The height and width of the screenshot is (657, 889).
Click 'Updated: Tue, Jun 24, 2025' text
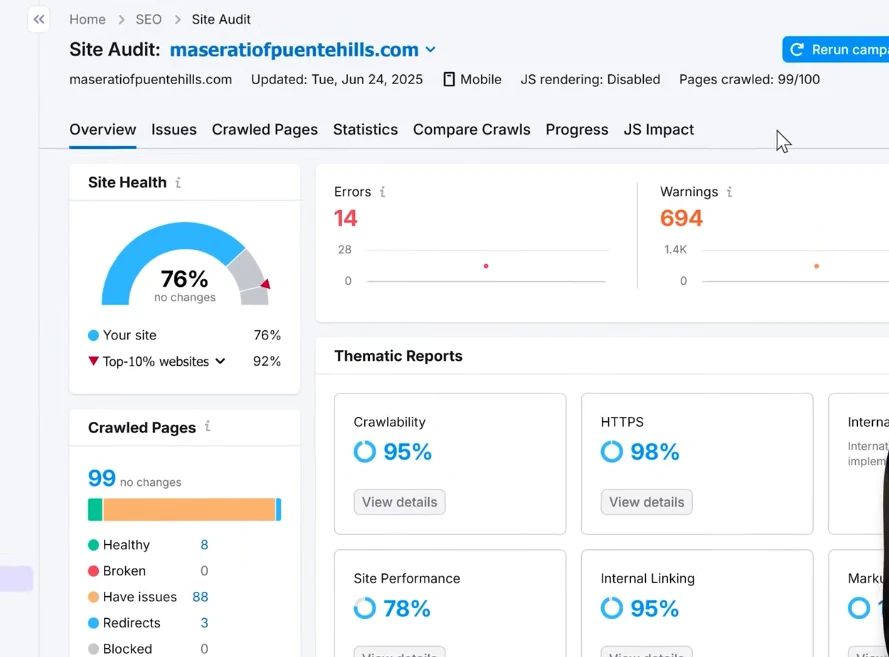pyautogui.click(x=337, y=79)
